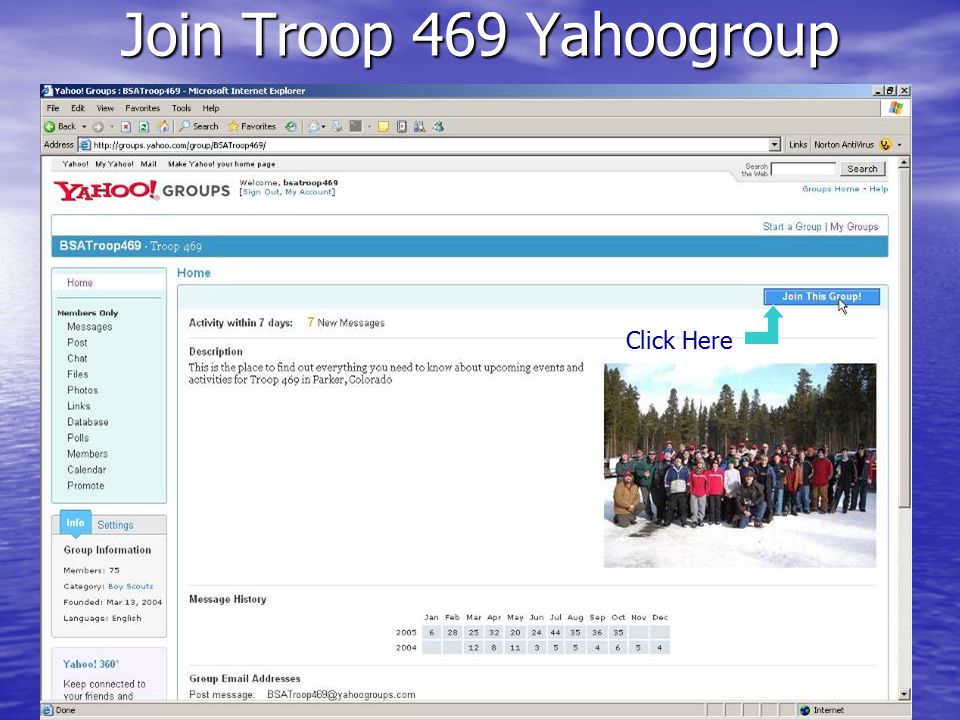Switch to the Settings tab
The image size is (960, 720).
(115, 525)
